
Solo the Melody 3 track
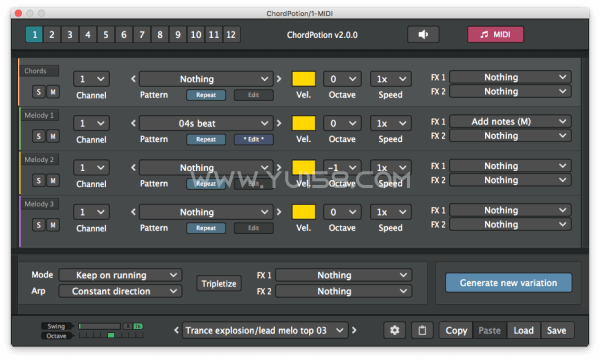click(38, 225)
